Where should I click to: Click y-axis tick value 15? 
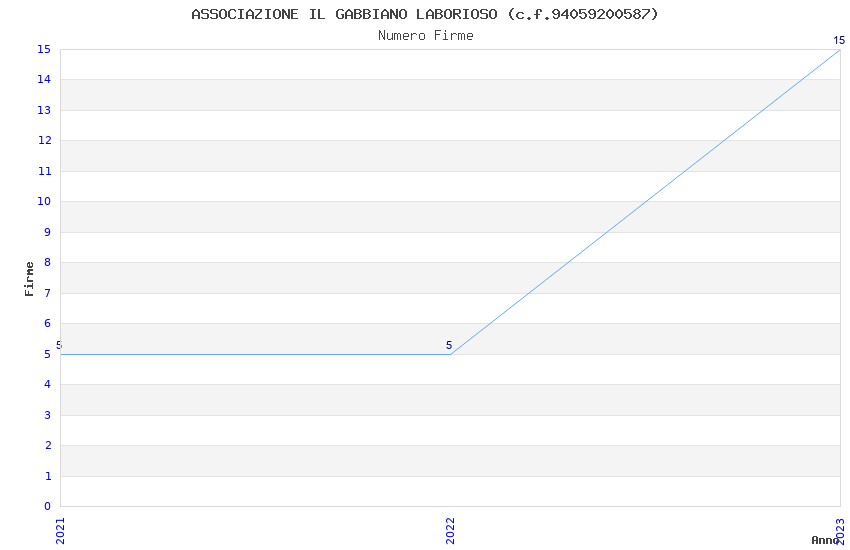click(44, 49)
